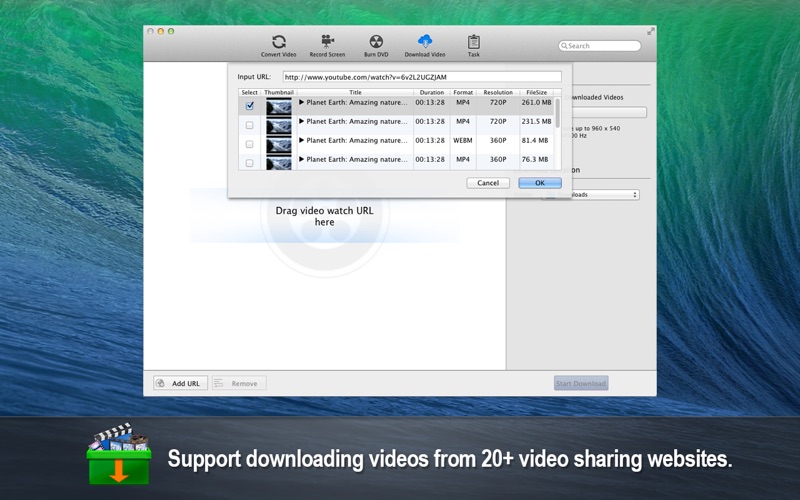Click the magnifier icon in Search field

564,46
